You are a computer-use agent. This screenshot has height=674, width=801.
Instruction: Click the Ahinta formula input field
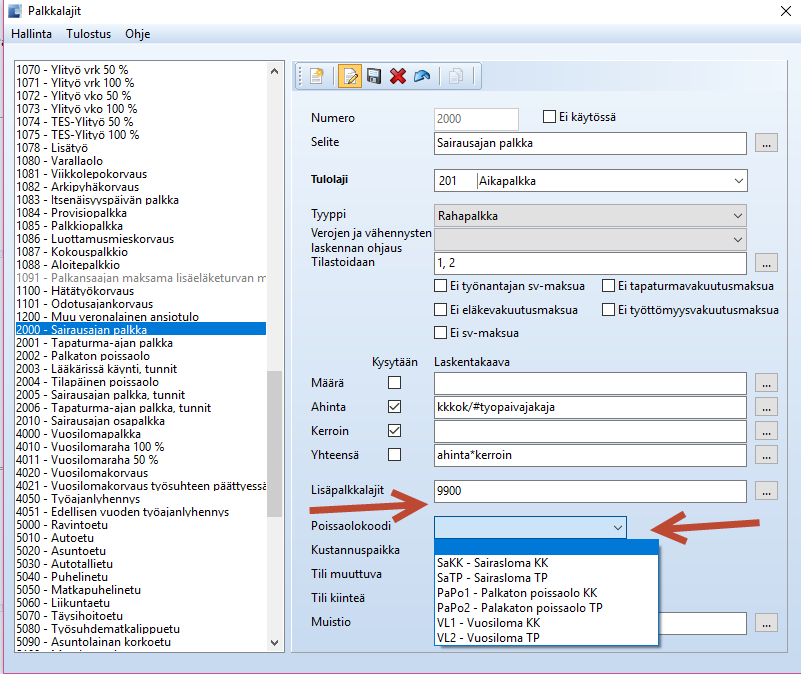[590, 407]
